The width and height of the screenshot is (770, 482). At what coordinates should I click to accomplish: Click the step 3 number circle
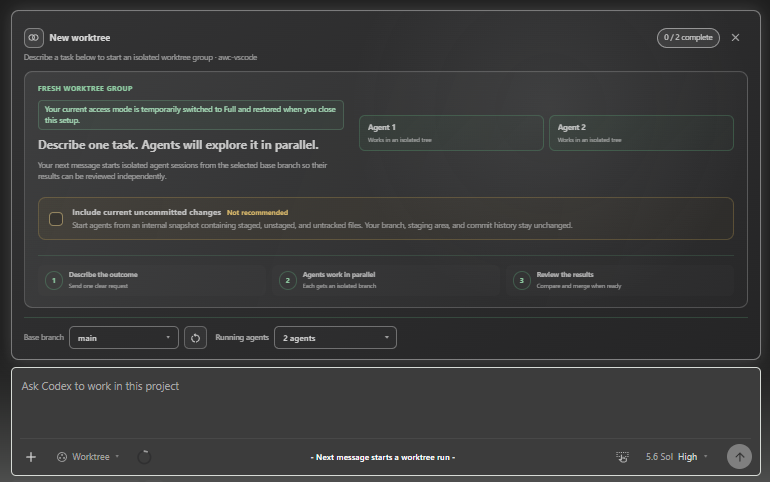522,280
